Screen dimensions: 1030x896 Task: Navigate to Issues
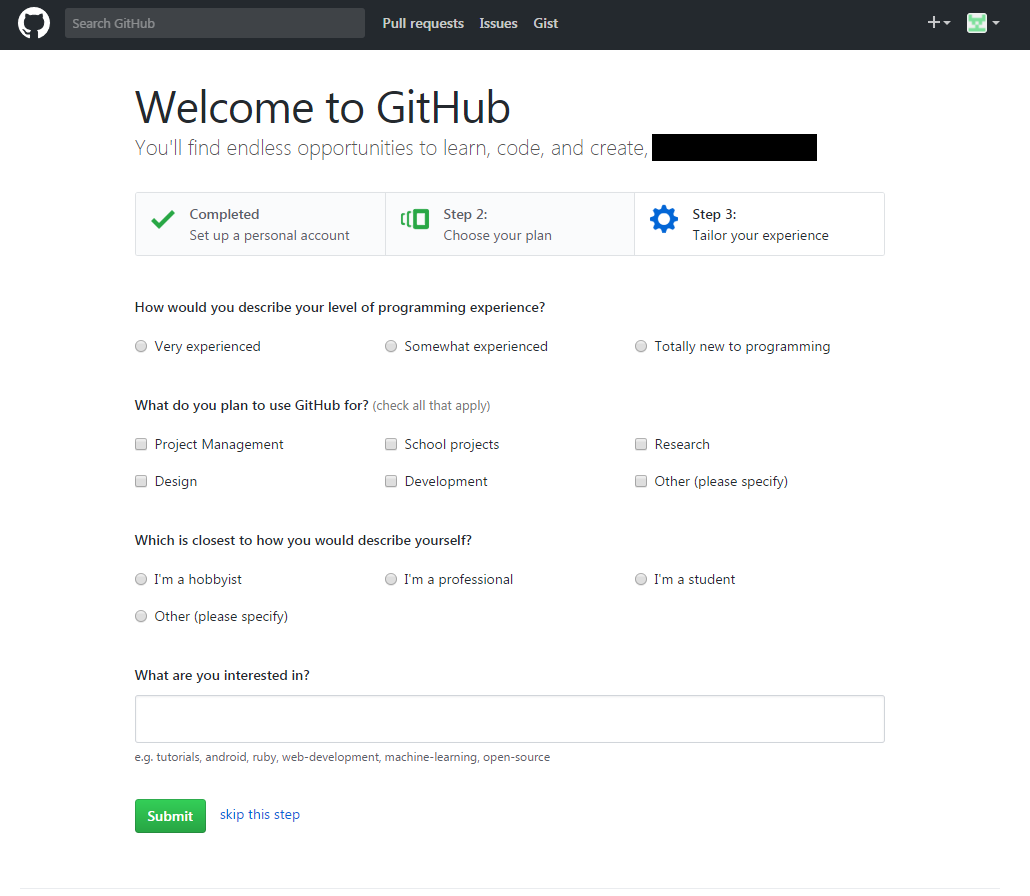click(498, 23)
